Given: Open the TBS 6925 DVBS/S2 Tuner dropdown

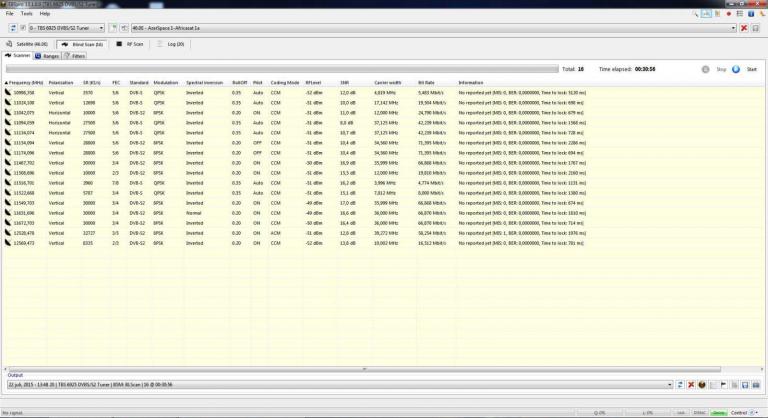Looking at the screenshot, I should pyautogui.click(x=65, y=27).
